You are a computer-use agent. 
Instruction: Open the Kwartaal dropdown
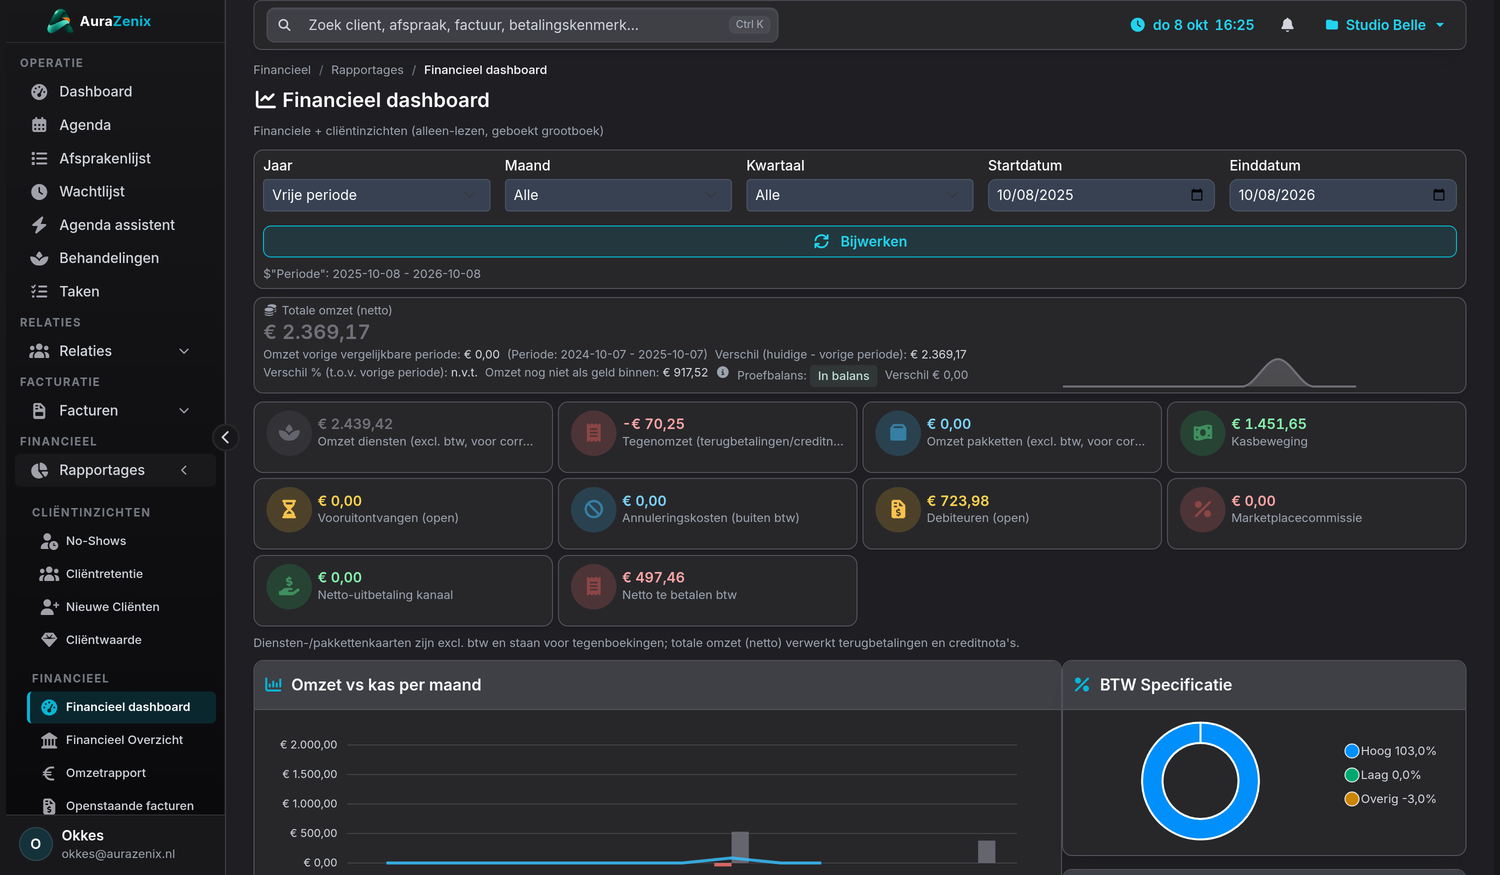pos(859,195)
